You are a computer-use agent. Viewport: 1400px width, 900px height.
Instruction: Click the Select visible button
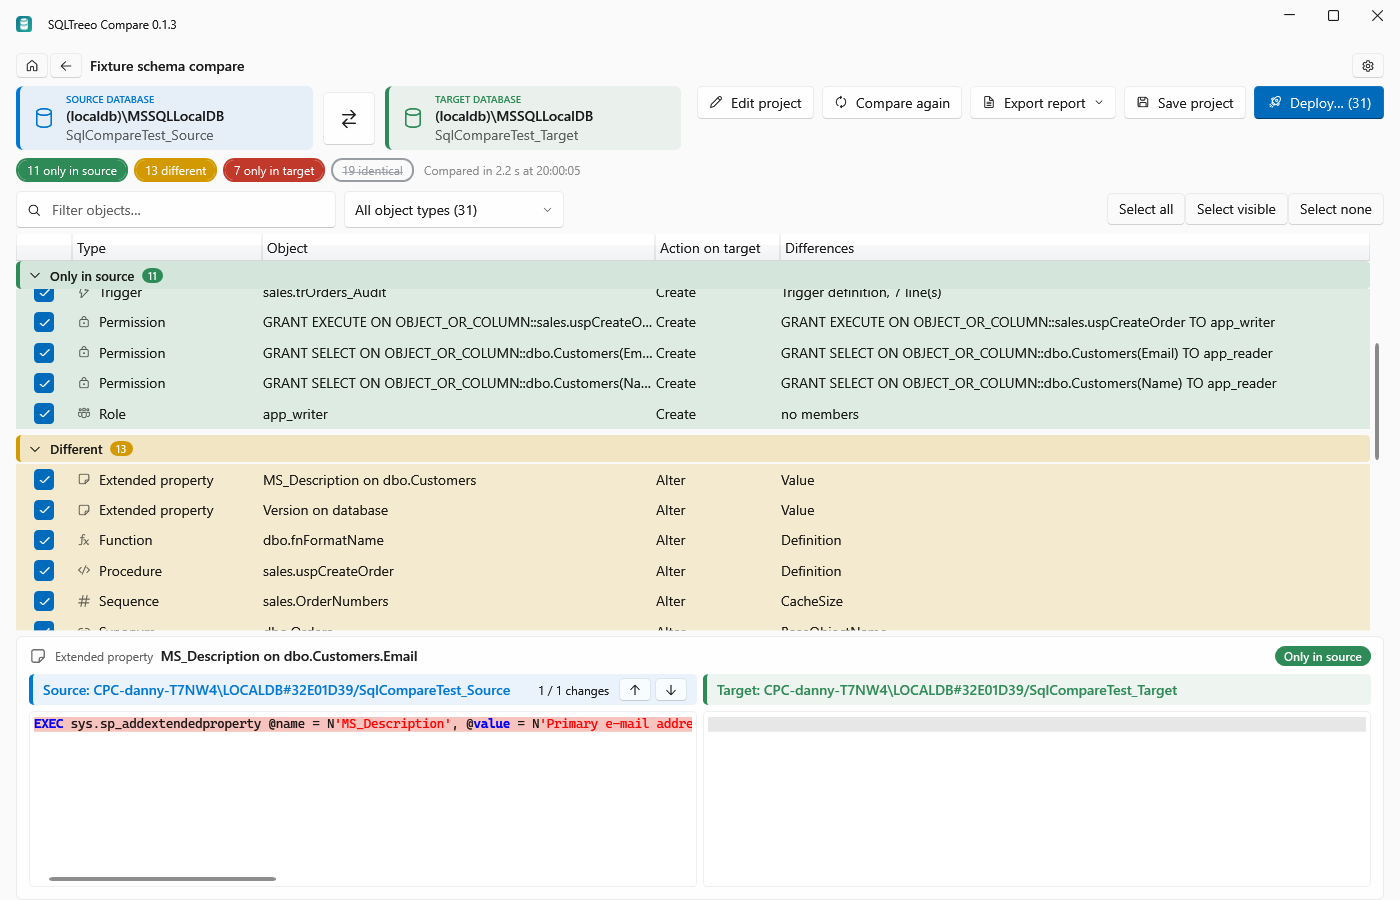click(x=1236, y=209)
